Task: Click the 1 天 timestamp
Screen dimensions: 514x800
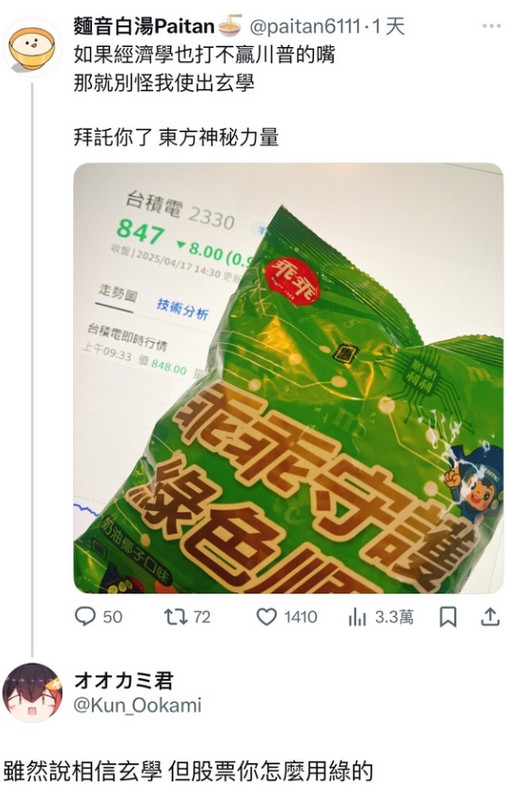Action: [x=388, y=27]
